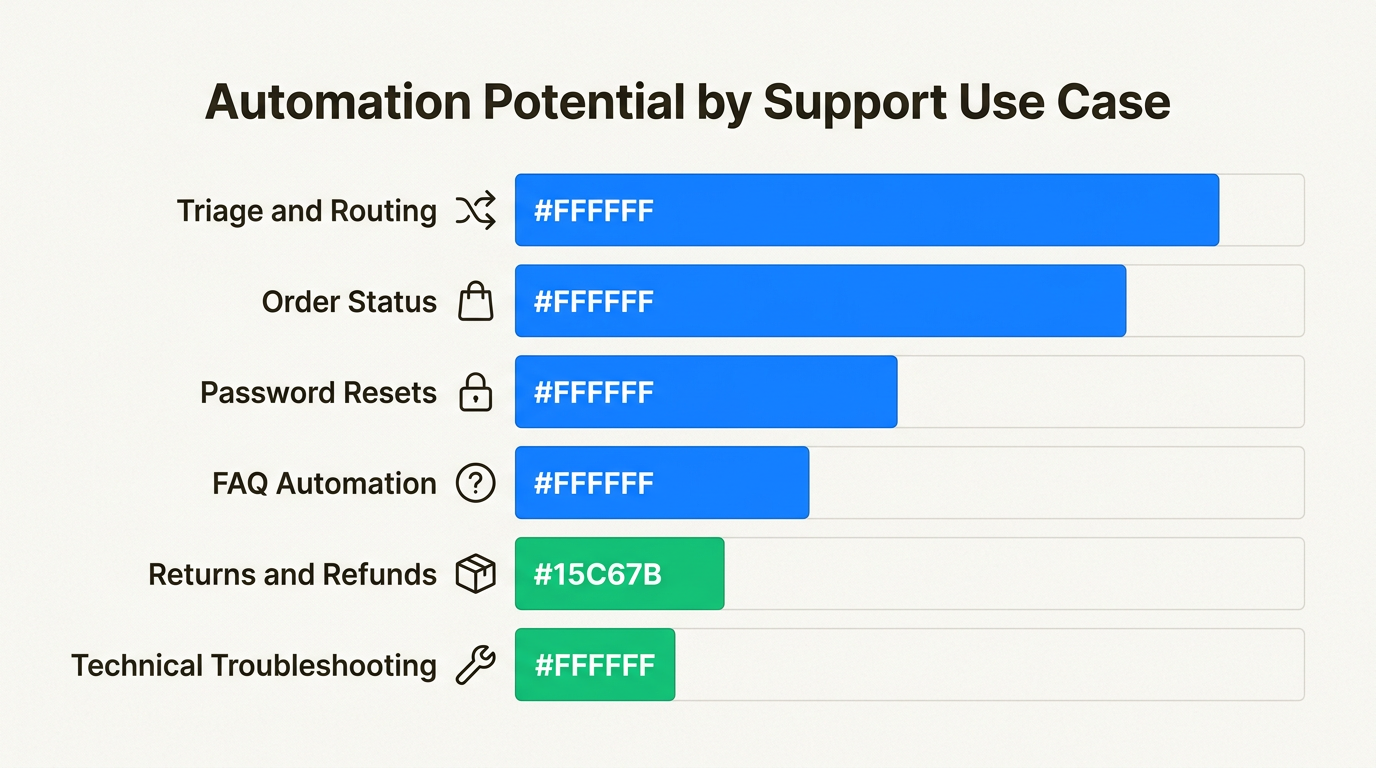Screen dimensions: 1376x768
Task: Click the shuffle arrows icon beside Triage and Routing
Action: point(476,211)
